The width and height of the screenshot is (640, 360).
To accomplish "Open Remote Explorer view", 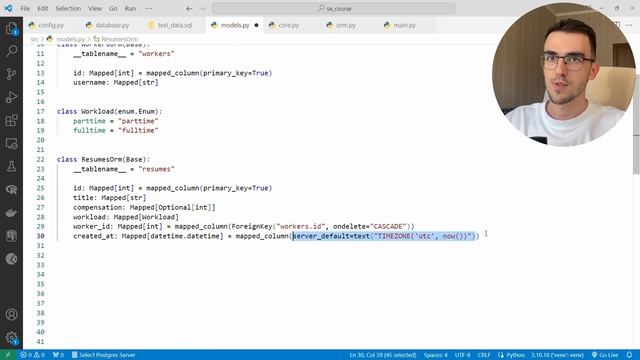I will 11,144.
